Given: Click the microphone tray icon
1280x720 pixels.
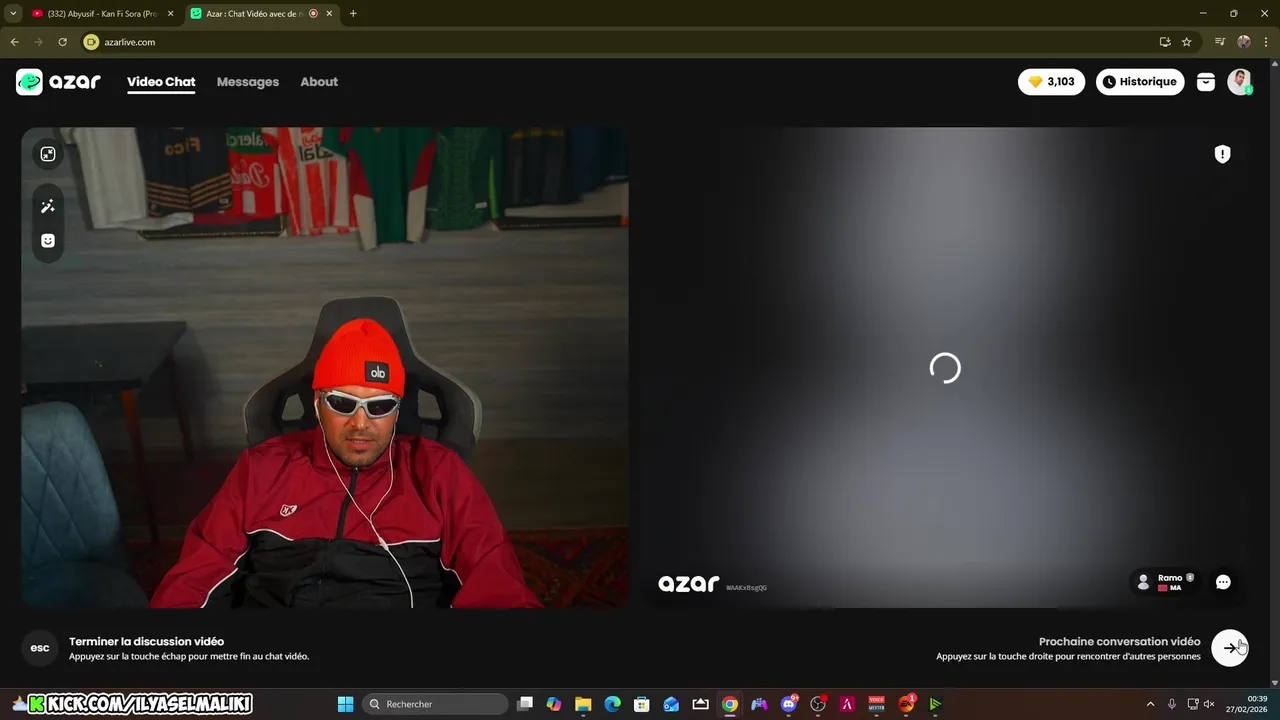Looking at the screenshot, I should coord(1172,704).
